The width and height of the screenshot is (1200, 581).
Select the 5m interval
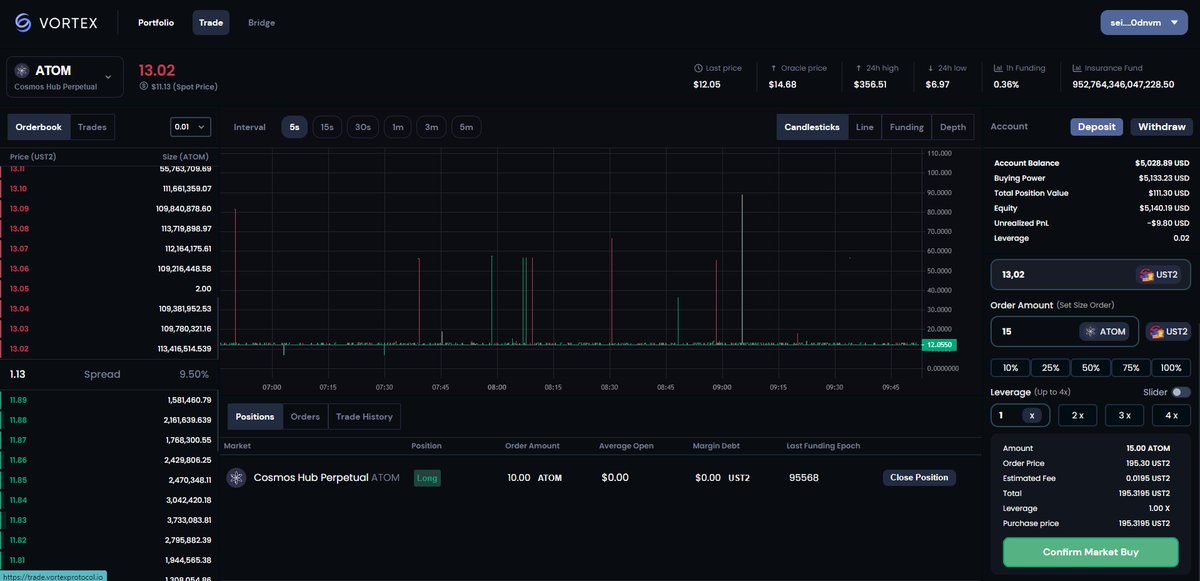point(466,127)
